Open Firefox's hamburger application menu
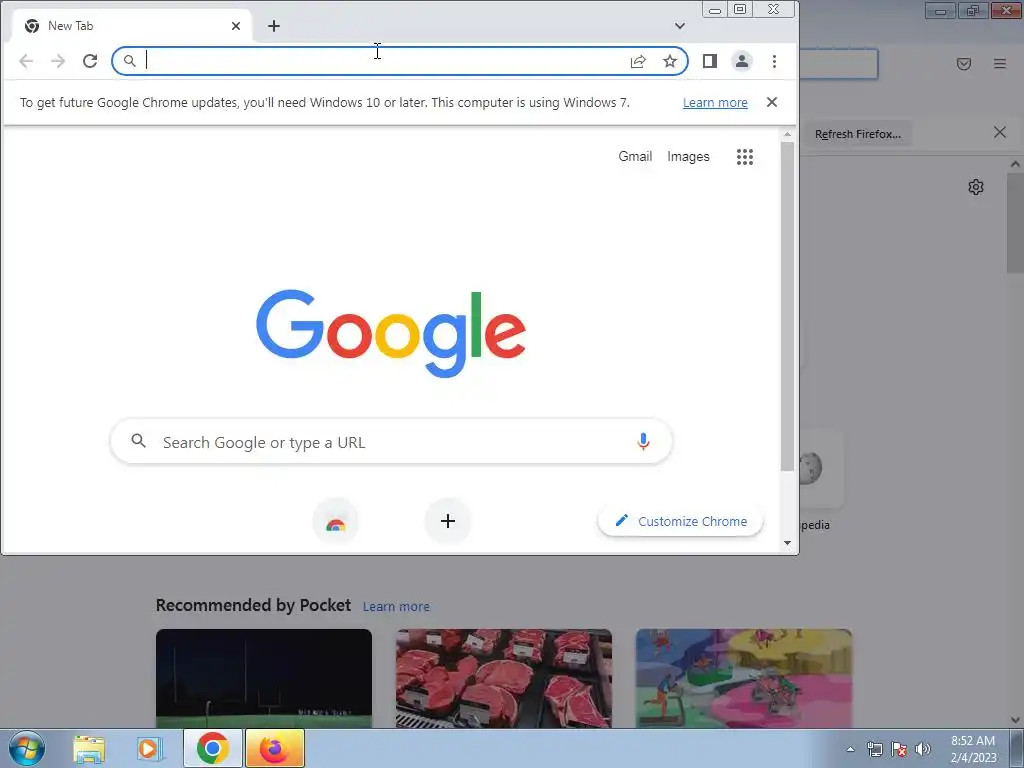This screenshot has width=1024, height=768. pyautogui.click(x=1000, y=63)
